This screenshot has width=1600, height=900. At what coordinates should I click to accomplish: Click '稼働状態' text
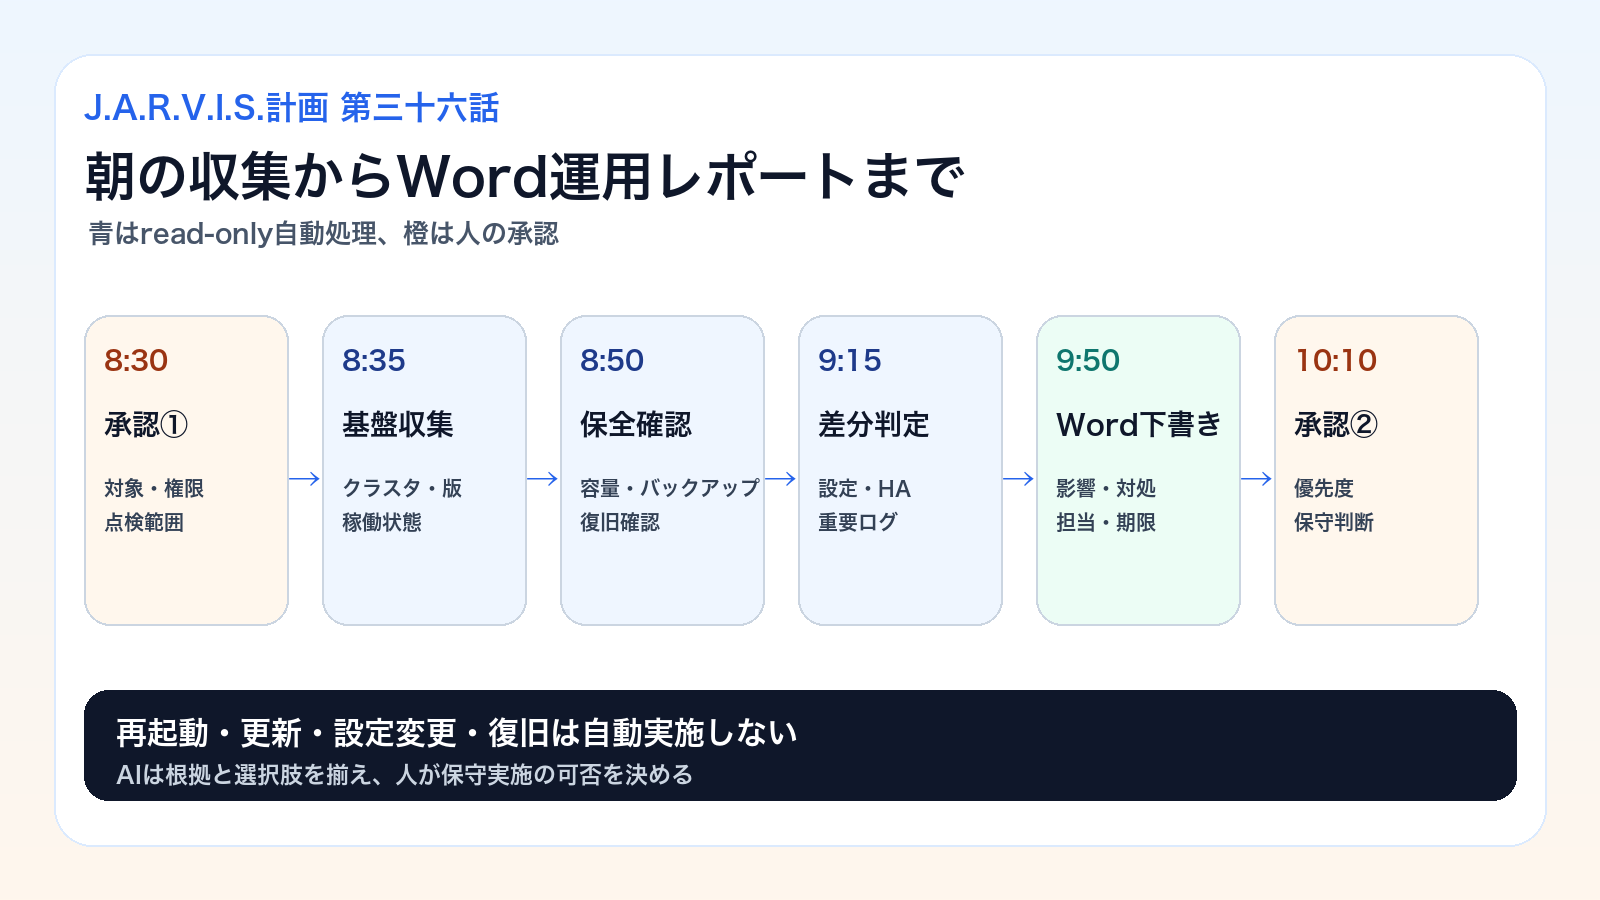coord(382,522)
